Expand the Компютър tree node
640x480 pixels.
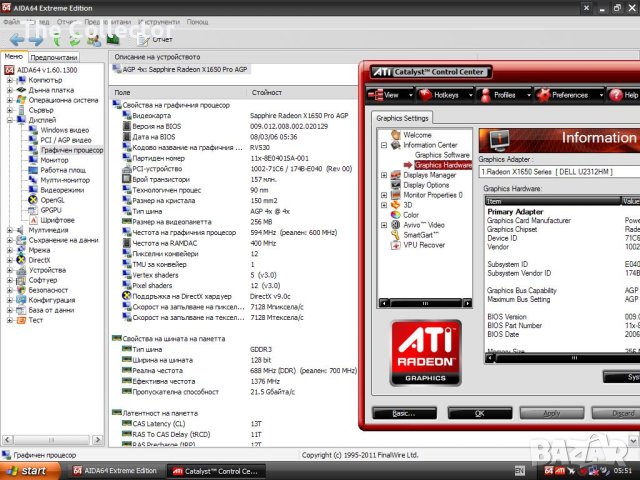pyautogui.click(x=9, y=80)
